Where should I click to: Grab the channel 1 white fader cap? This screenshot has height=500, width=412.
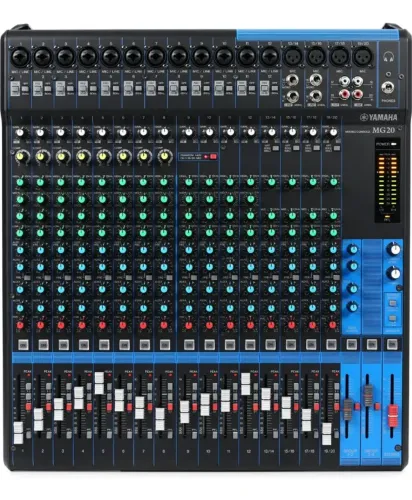pos(18,433)
